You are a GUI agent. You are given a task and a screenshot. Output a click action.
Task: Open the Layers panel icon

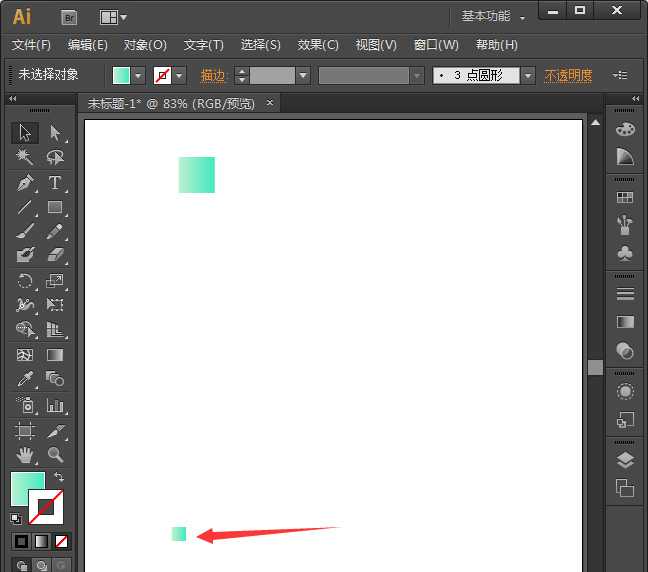625,460
